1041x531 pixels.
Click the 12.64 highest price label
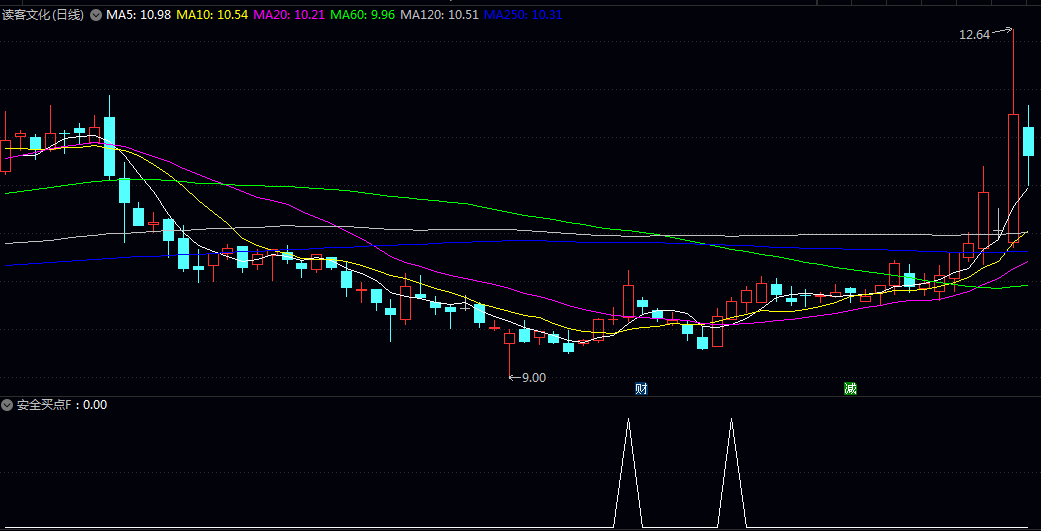click(x=973, y=34)
